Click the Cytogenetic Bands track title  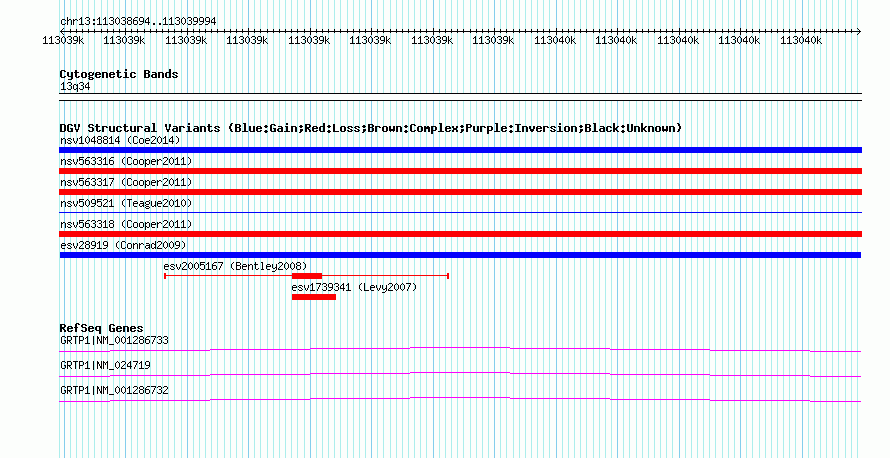(x=119, y=74)
